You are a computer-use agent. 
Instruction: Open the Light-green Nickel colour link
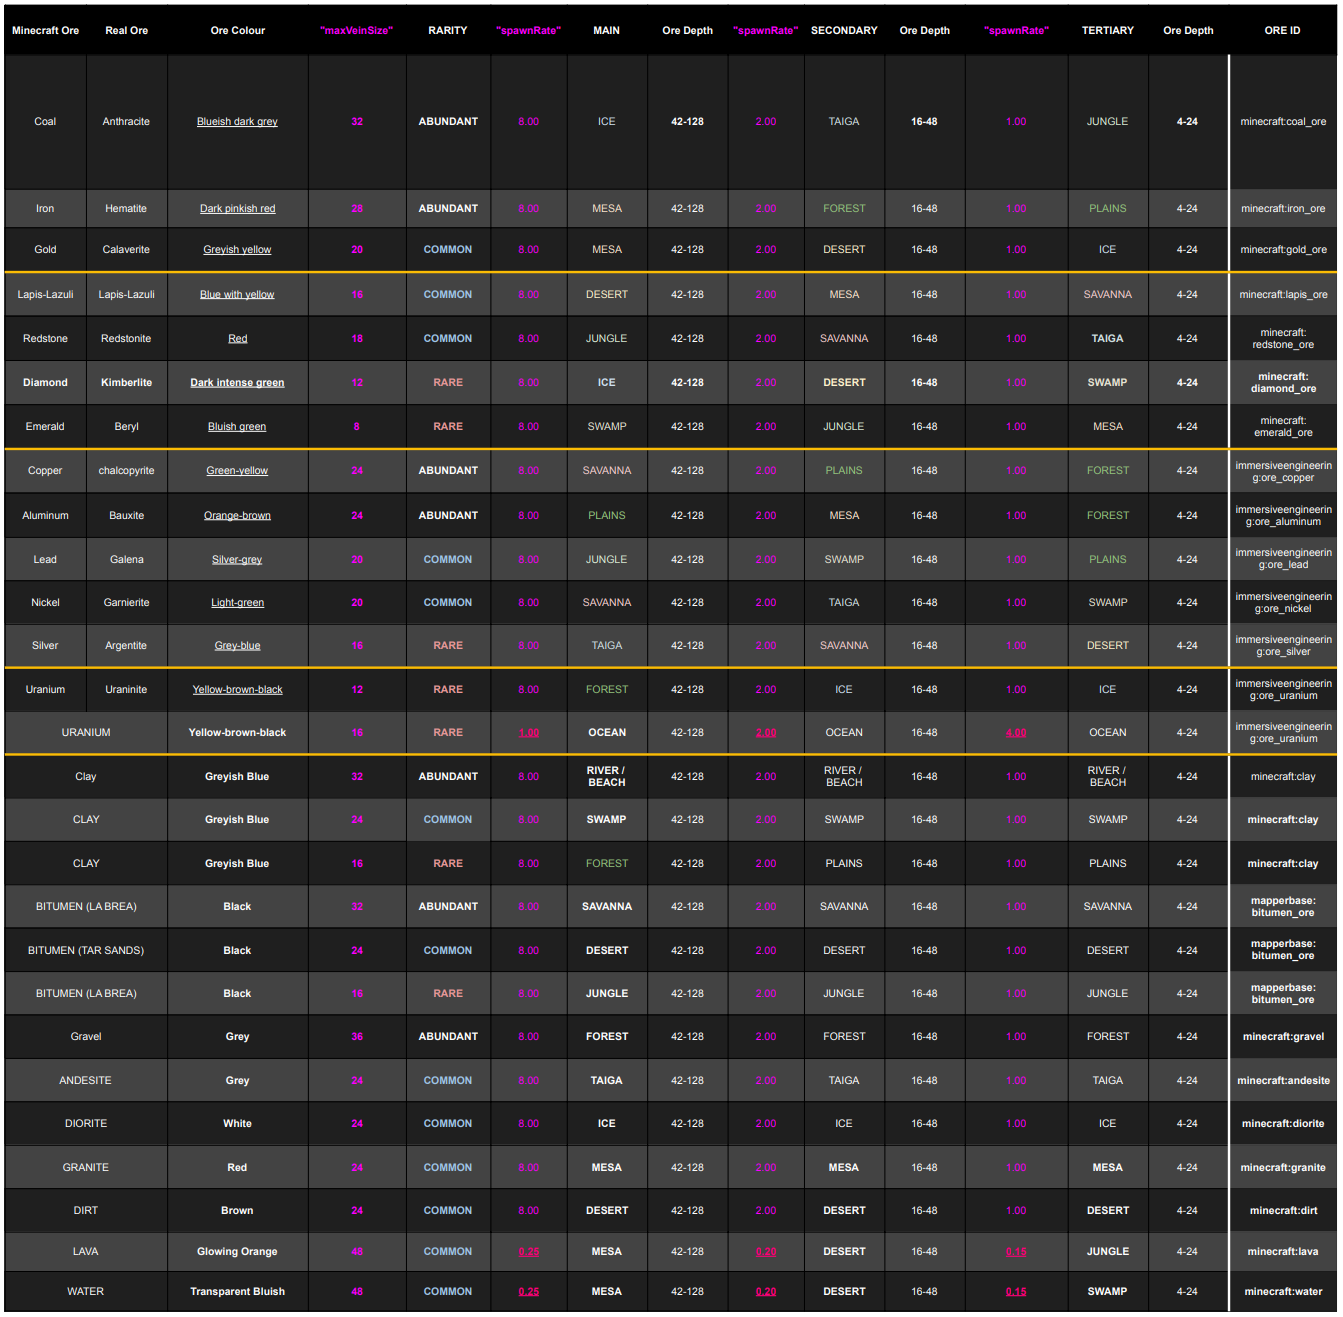pos(237,603)
